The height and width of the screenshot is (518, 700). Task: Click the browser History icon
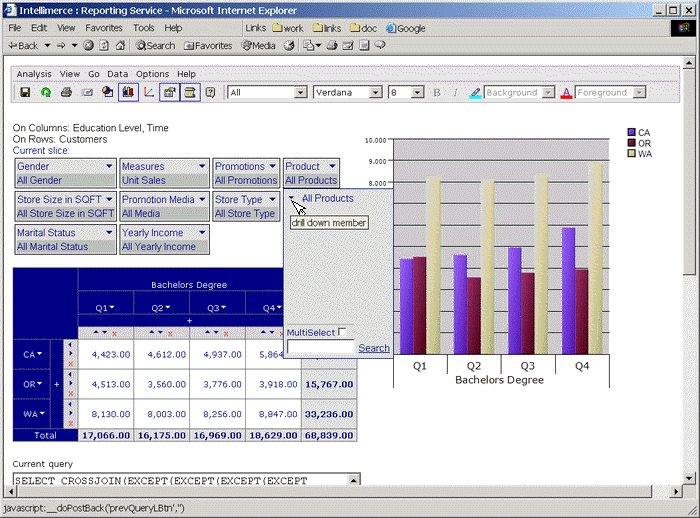(x=289, y=46)
